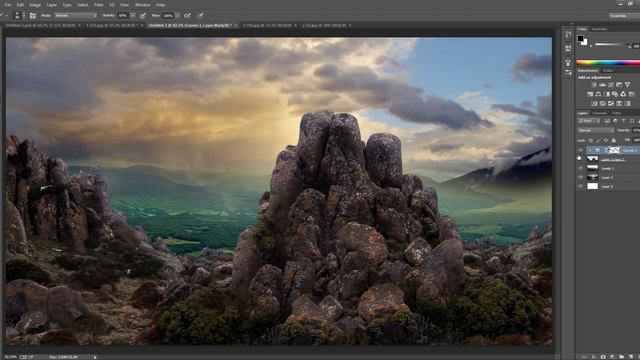Open the Properties panel icon in the collapsed dock
This screenshot has height=360, width=640.
(x=568, y=48)
